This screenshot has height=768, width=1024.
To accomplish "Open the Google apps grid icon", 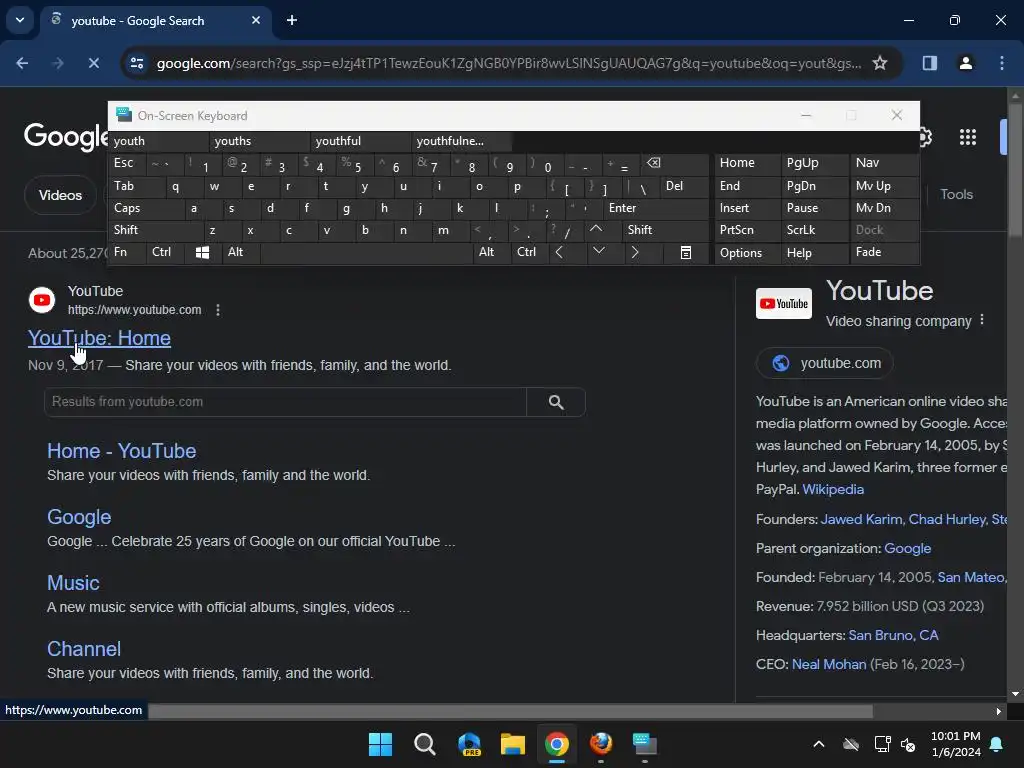I will tap(967, 137).
